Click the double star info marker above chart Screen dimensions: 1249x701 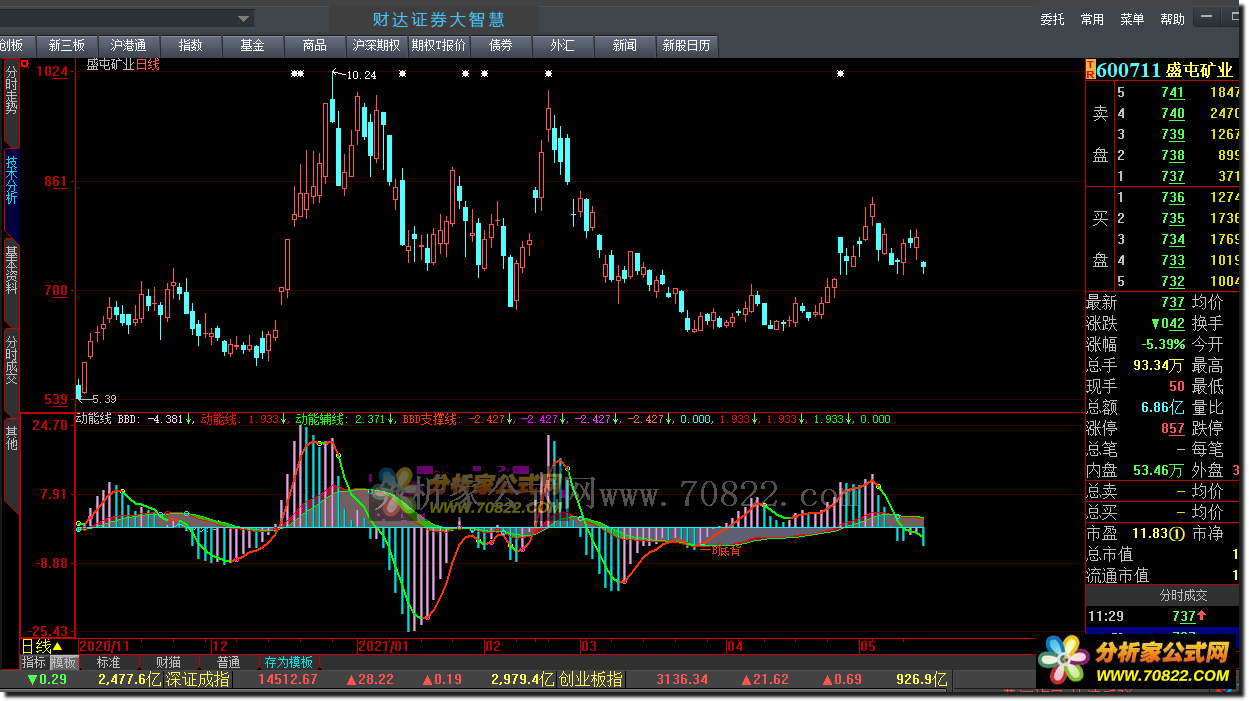pos(297,73)
